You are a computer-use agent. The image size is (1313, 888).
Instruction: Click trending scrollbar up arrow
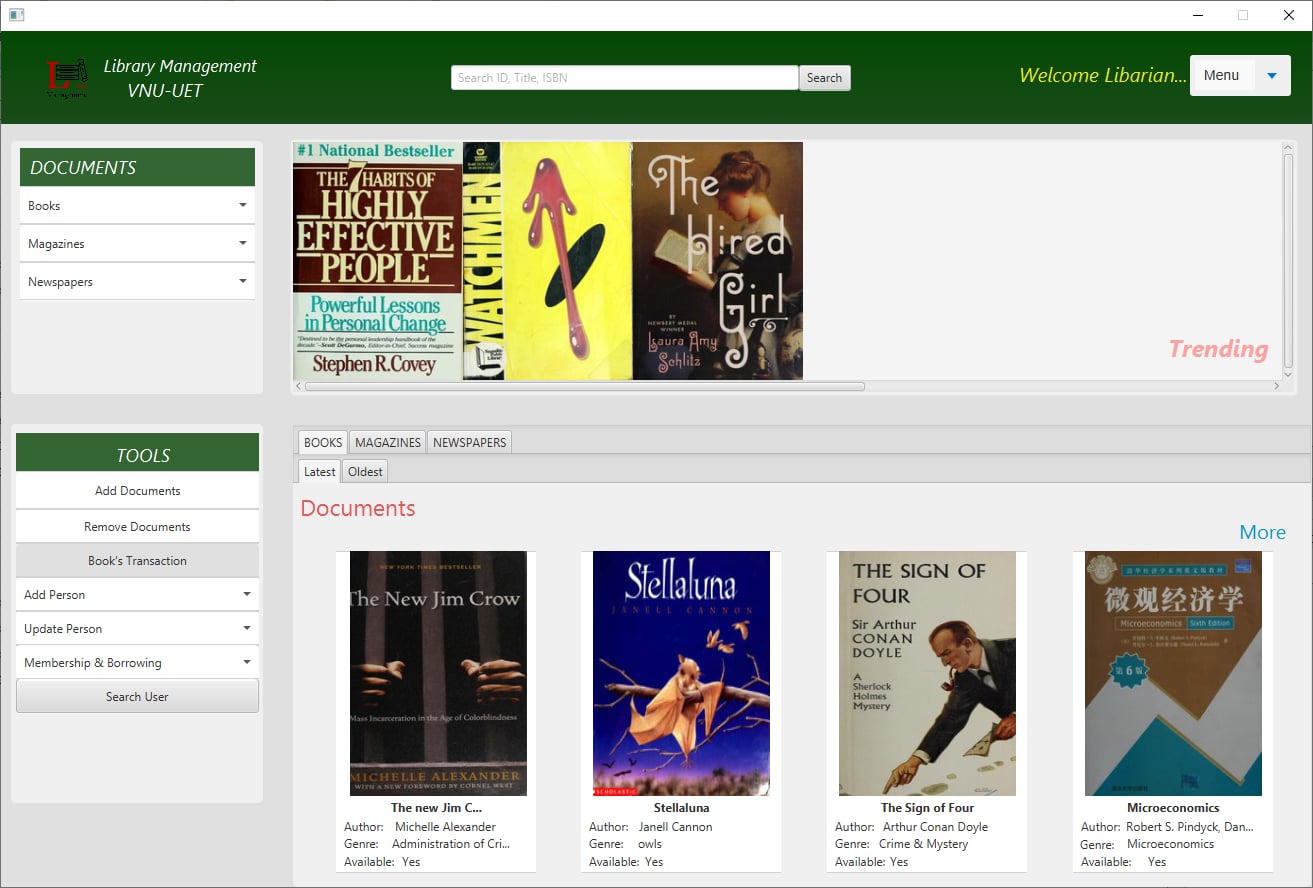(x=1289, y=147)
